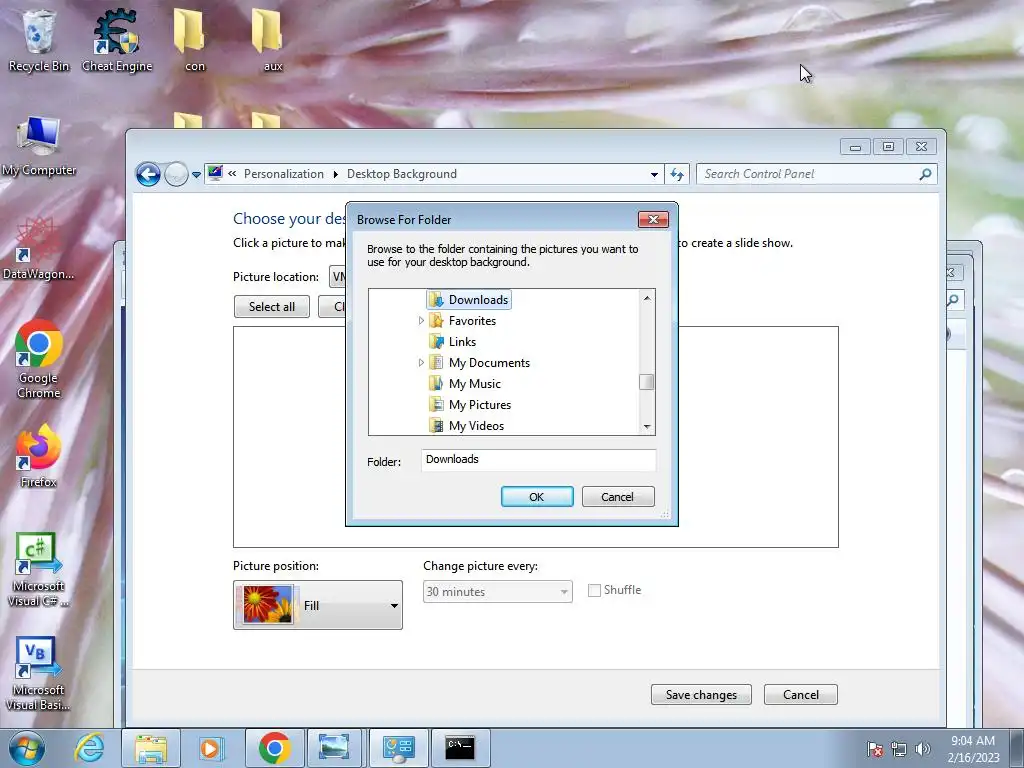Viewport: 1024px width, 768px height.
Task: Toggle the Shuffle checkbox
Action: point(594,590)
